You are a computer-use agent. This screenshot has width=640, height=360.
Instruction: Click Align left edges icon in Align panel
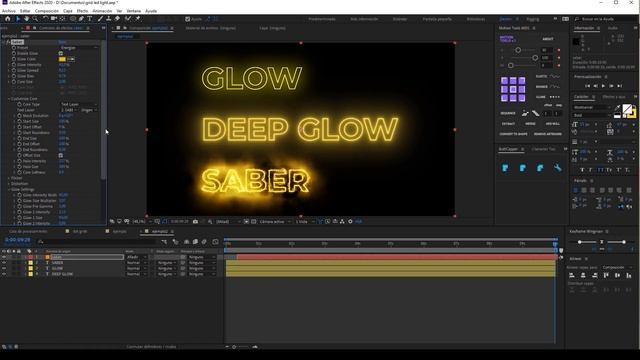(x=572, y=276)
